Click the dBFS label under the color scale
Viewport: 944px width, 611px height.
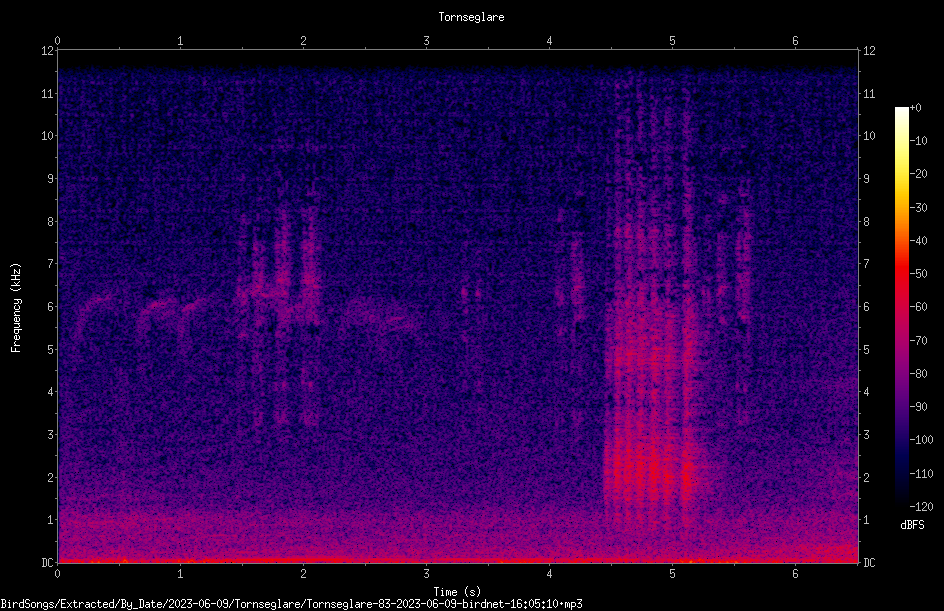912,525
